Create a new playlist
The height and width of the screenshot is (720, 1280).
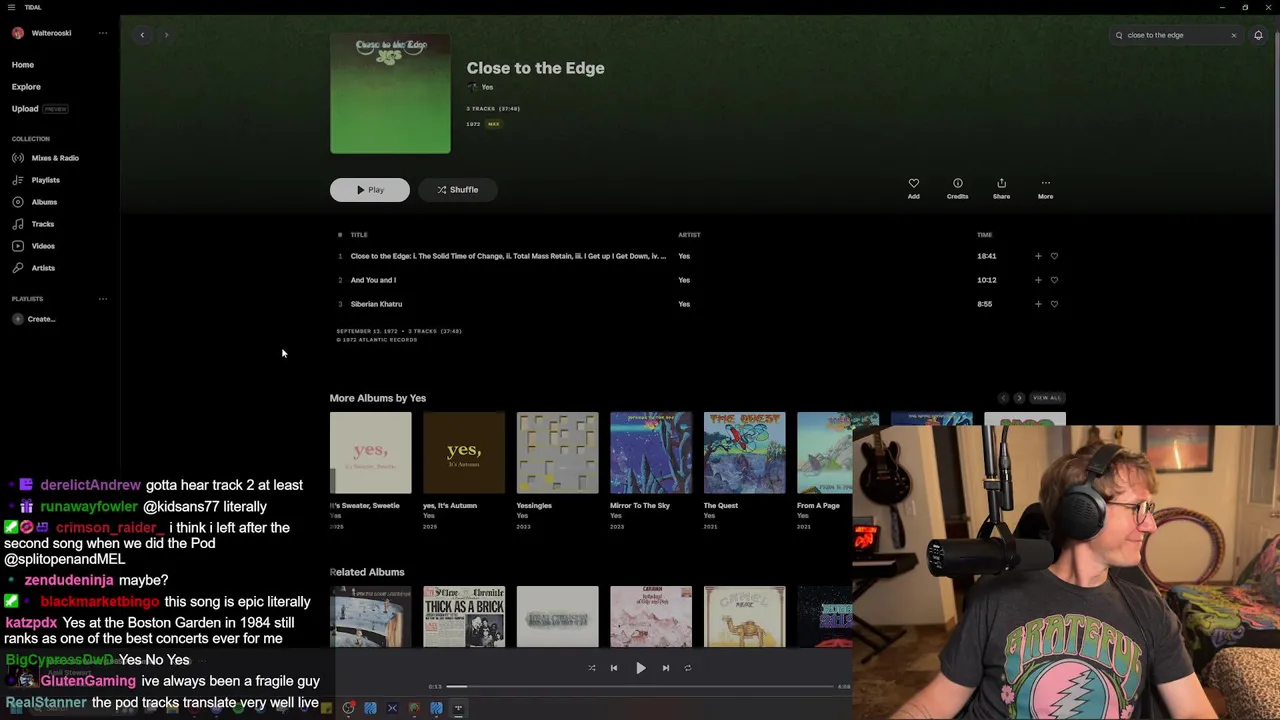pos(34,319)
